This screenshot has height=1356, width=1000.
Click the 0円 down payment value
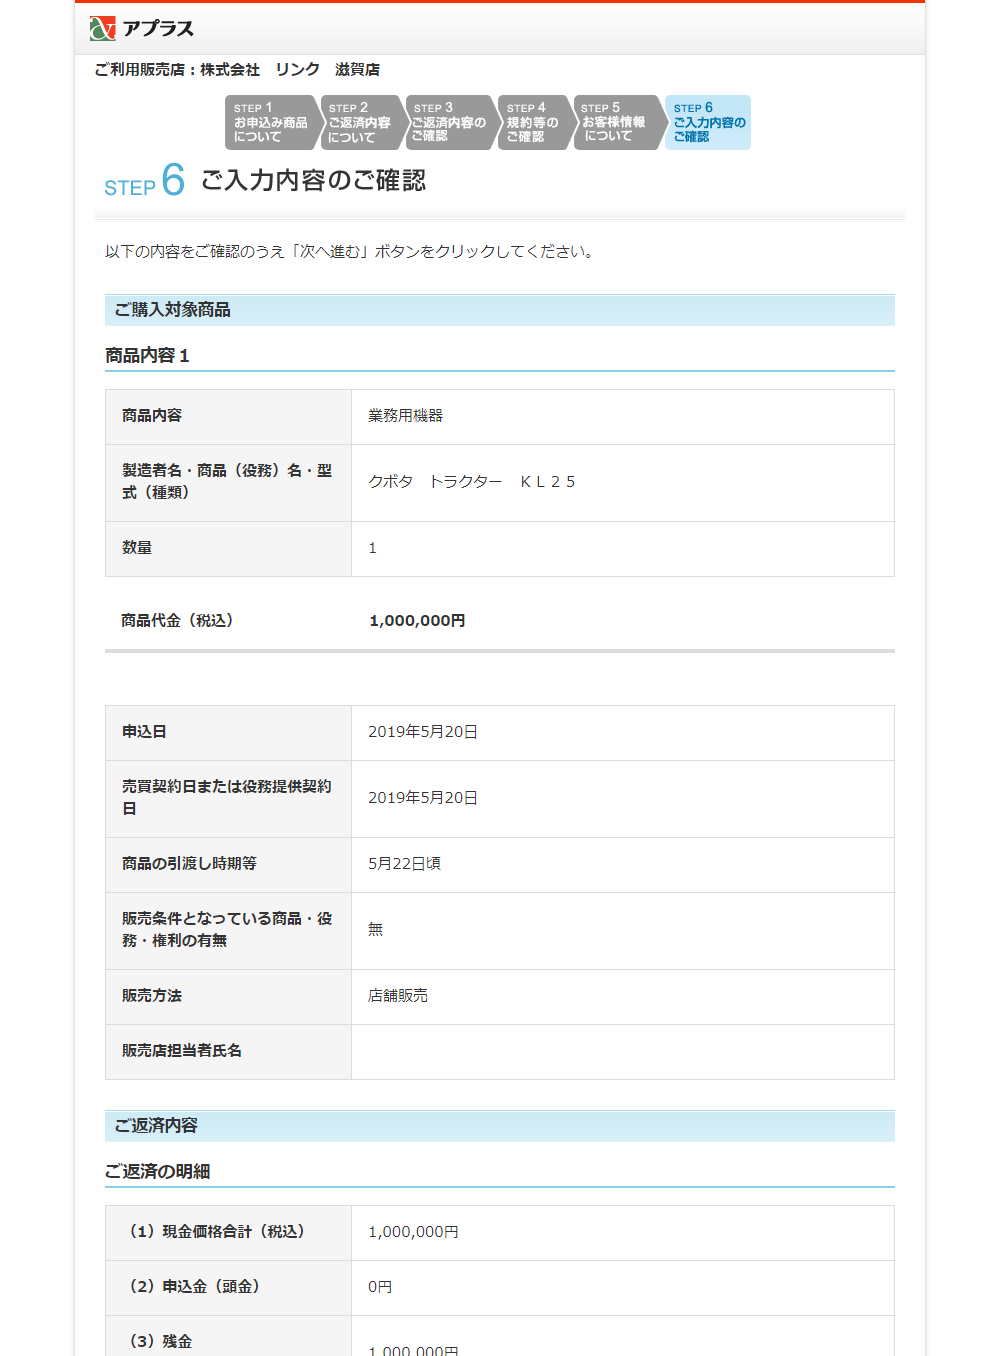click(380, 1287)
